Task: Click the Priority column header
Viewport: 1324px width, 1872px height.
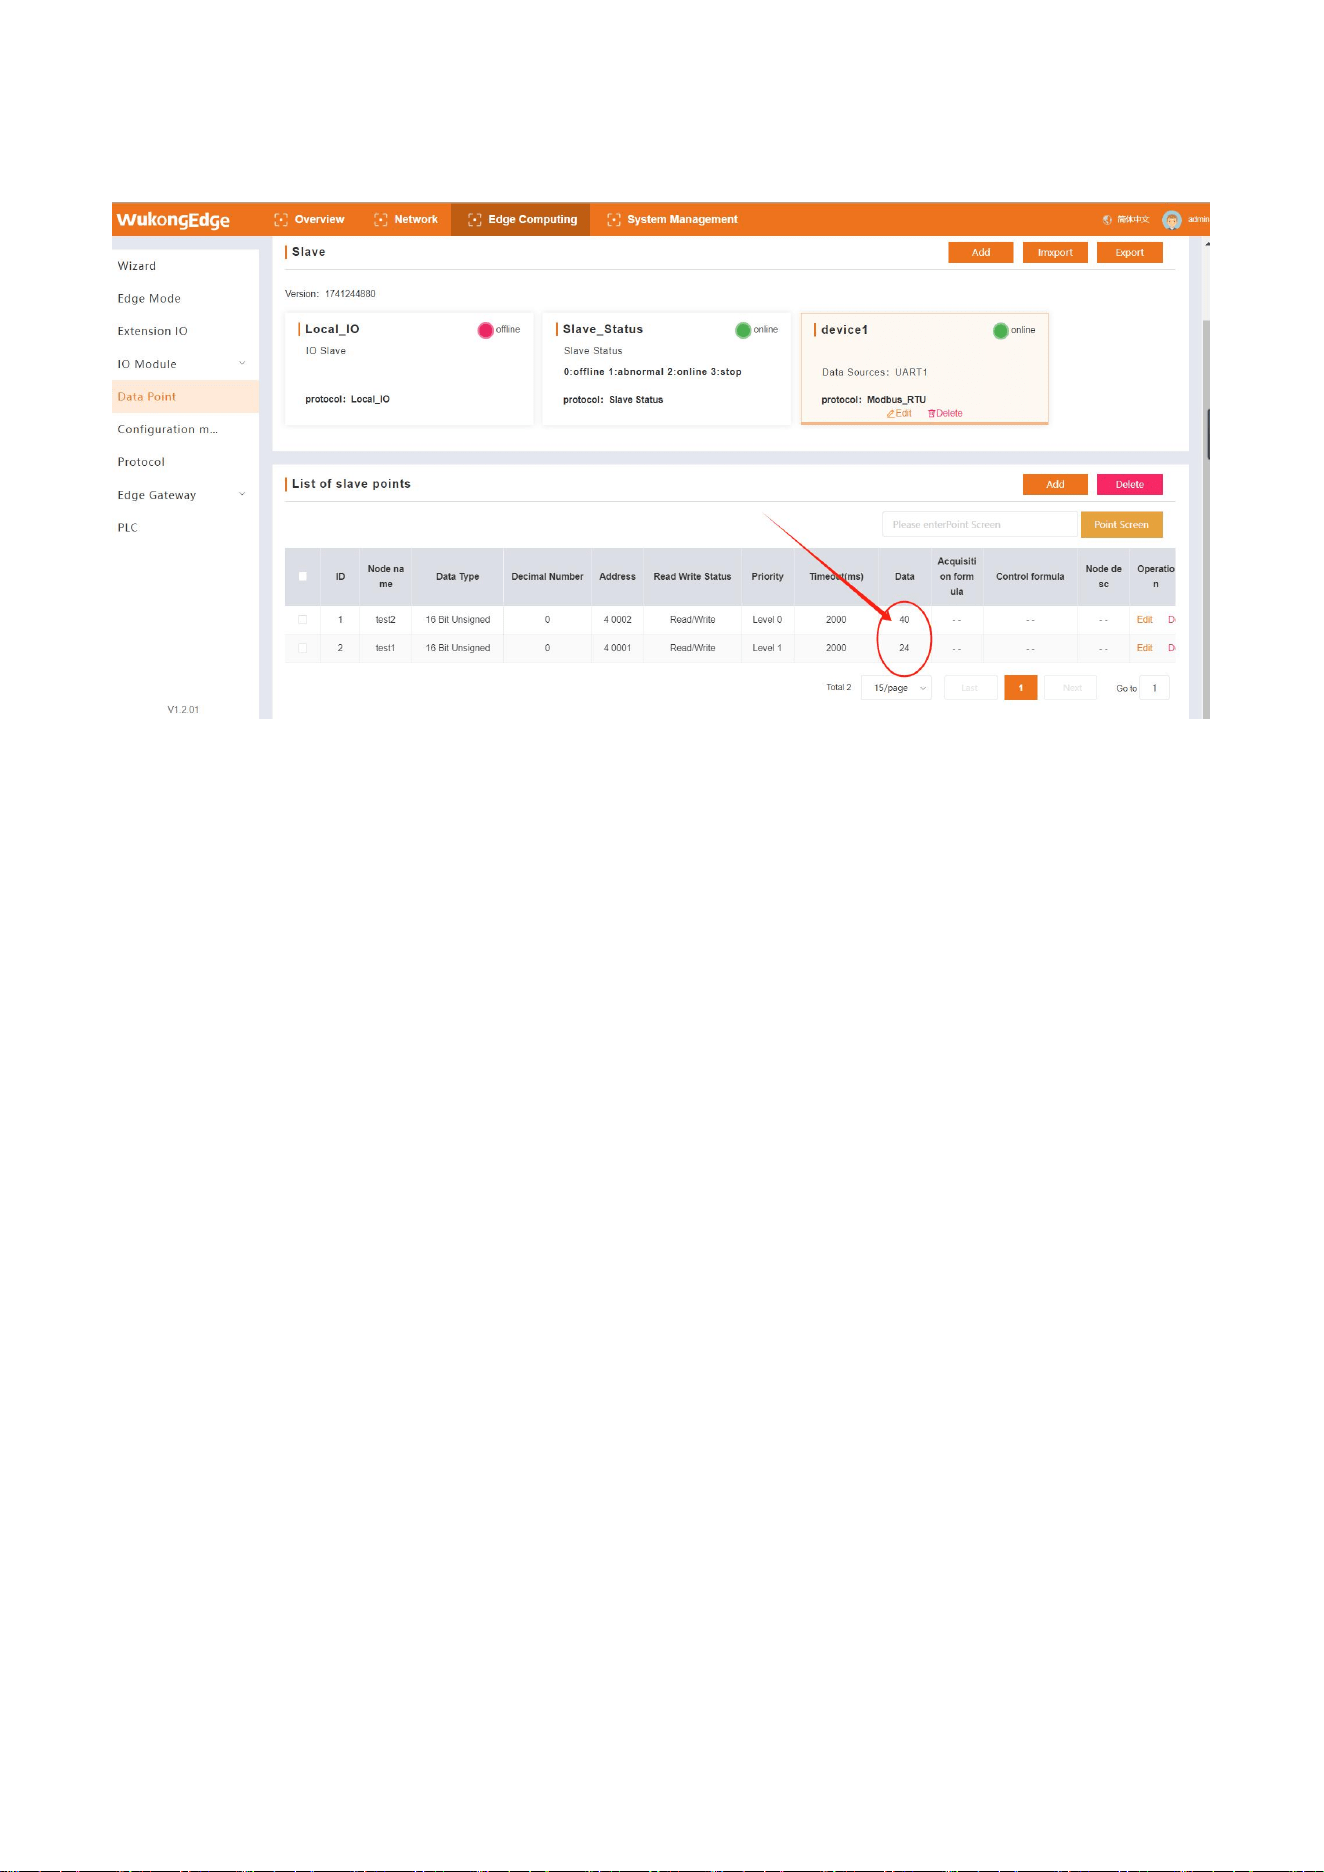Action: click(x=768, y=577)
